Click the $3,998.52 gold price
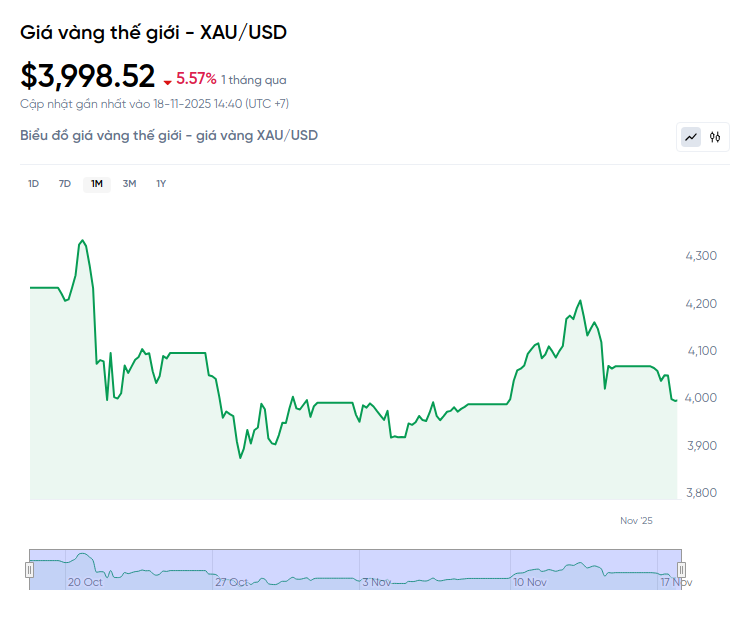750x634 pixels. (x=88, y=76)
